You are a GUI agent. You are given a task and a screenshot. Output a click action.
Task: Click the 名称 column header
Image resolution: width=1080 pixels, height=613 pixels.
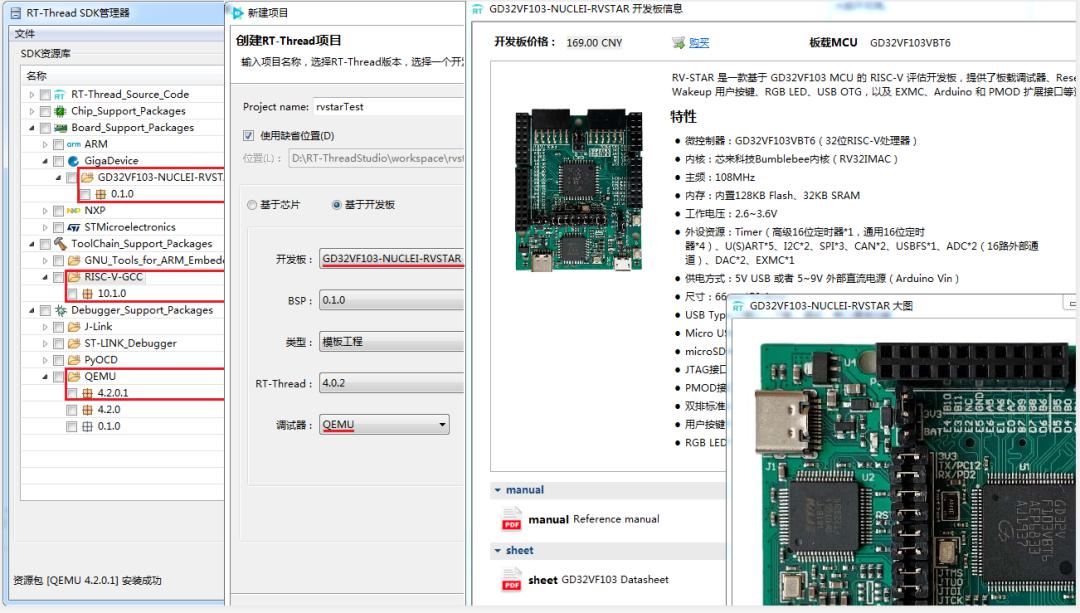37,76
